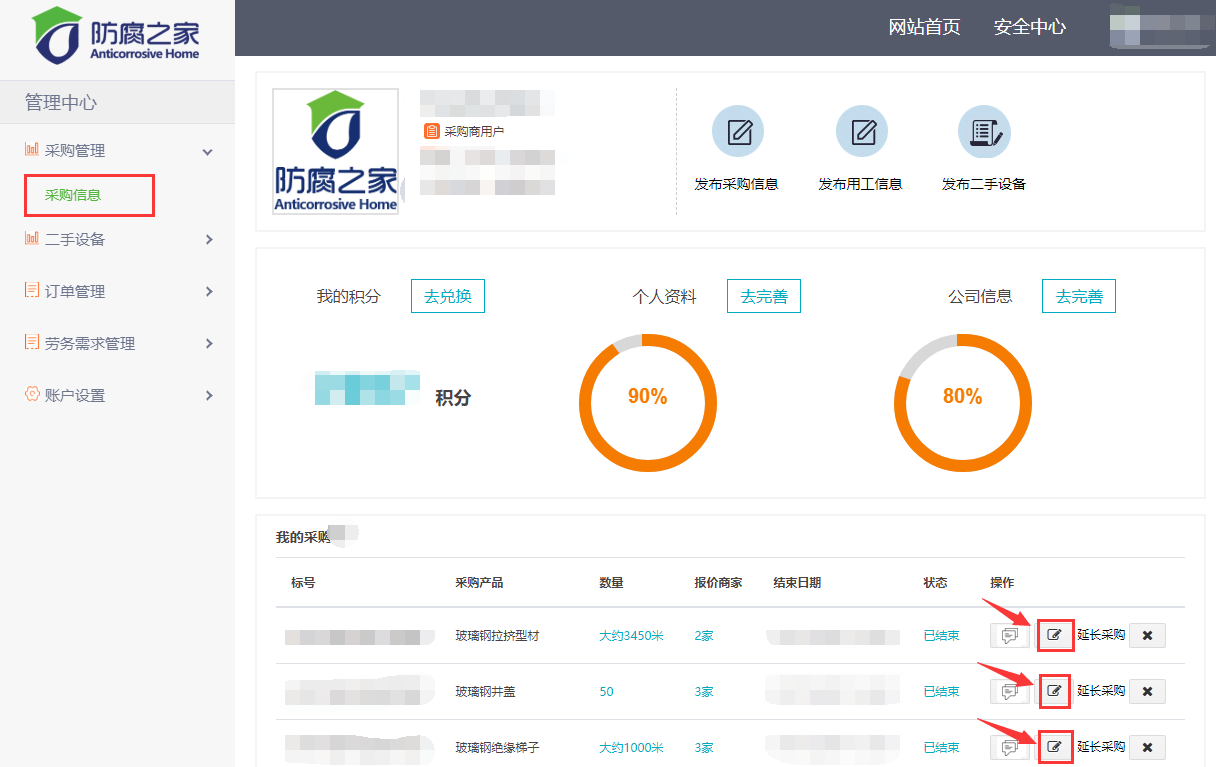Click the publish purchase info (发布采购信息) icon
The height and width of the screenshot is (767, 1216).
point(737,132)
